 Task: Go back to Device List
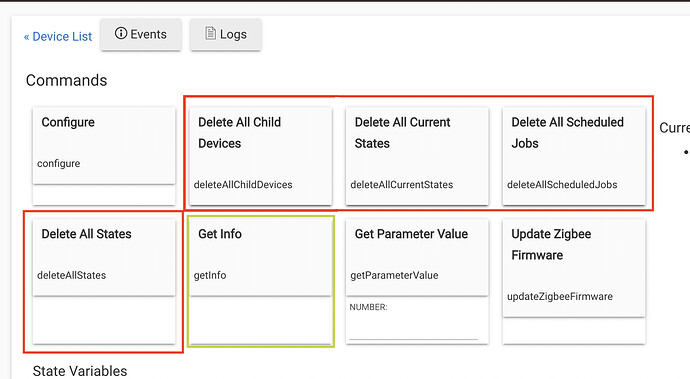pyautogui.click(x=58, y=37)
